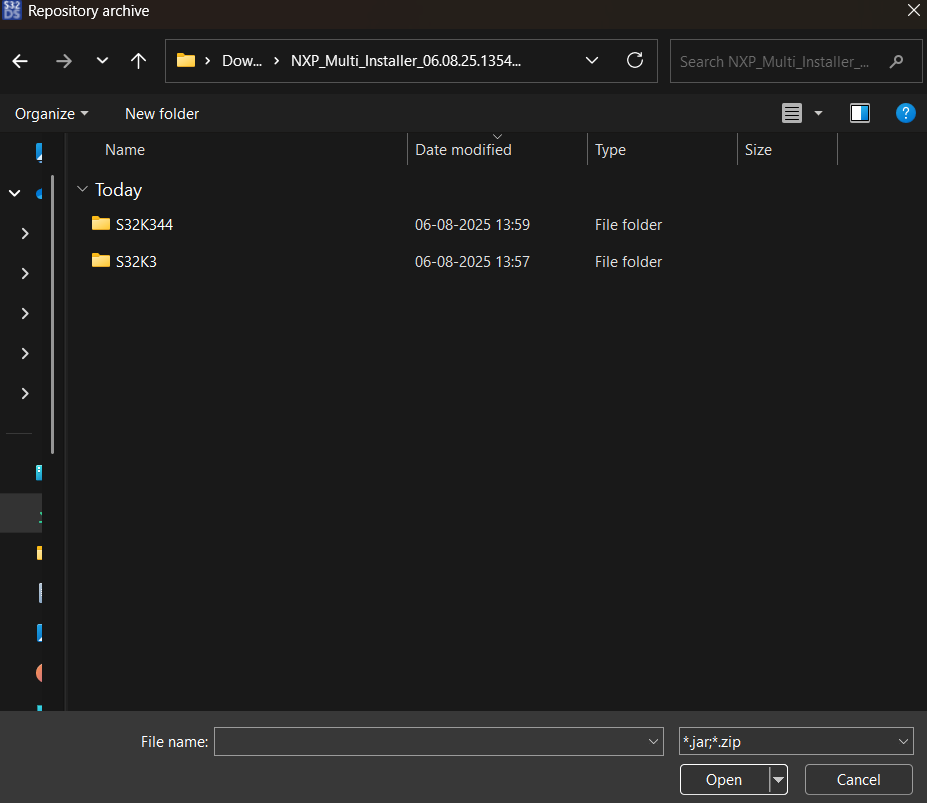The height and width of the screenshot is (803, 927).
Task: Expand the address bar history dropdown
Action: click(x=592, y=60)
